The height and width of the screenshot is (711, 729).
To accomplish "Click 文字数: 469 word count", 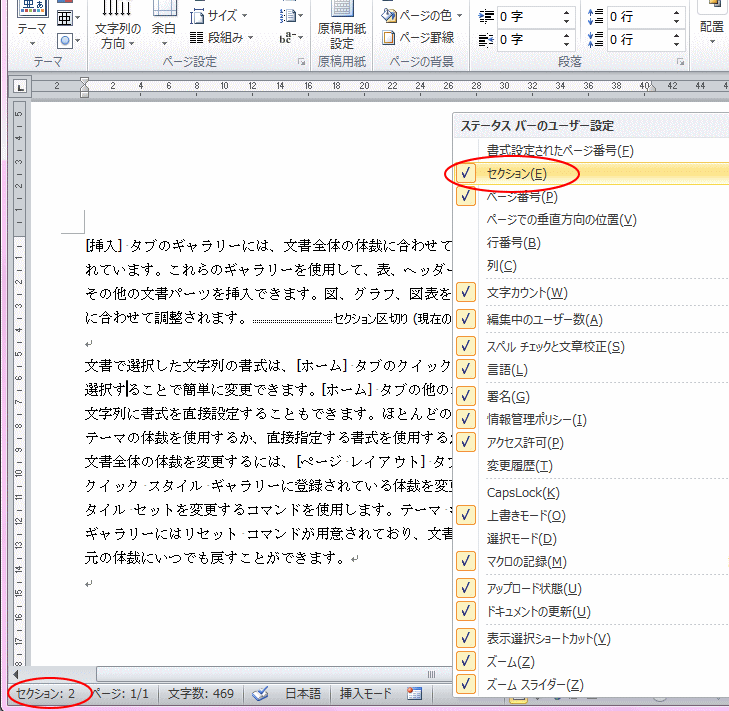I will 201,694.
